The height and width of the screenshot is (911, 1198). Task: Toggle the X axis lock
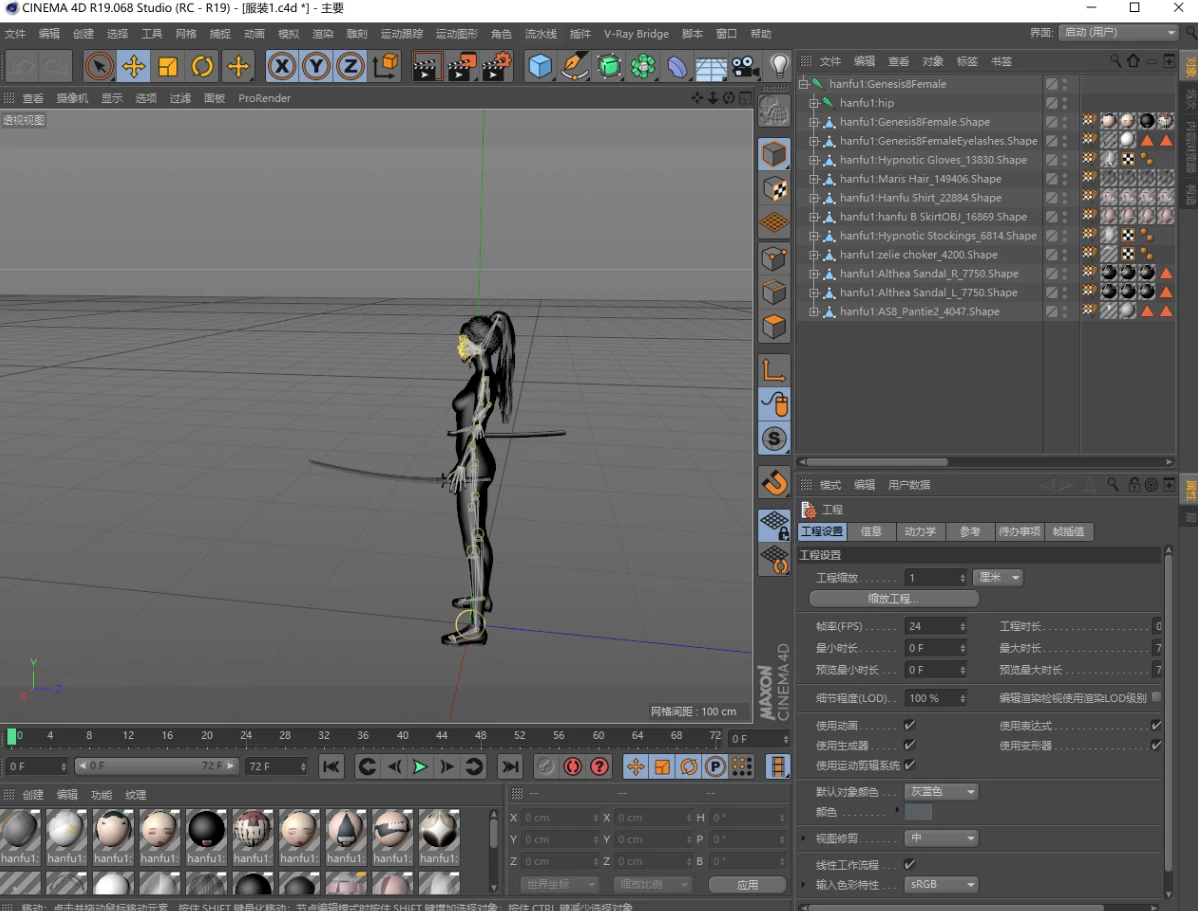pyautogui.click(x=282, y=66)
